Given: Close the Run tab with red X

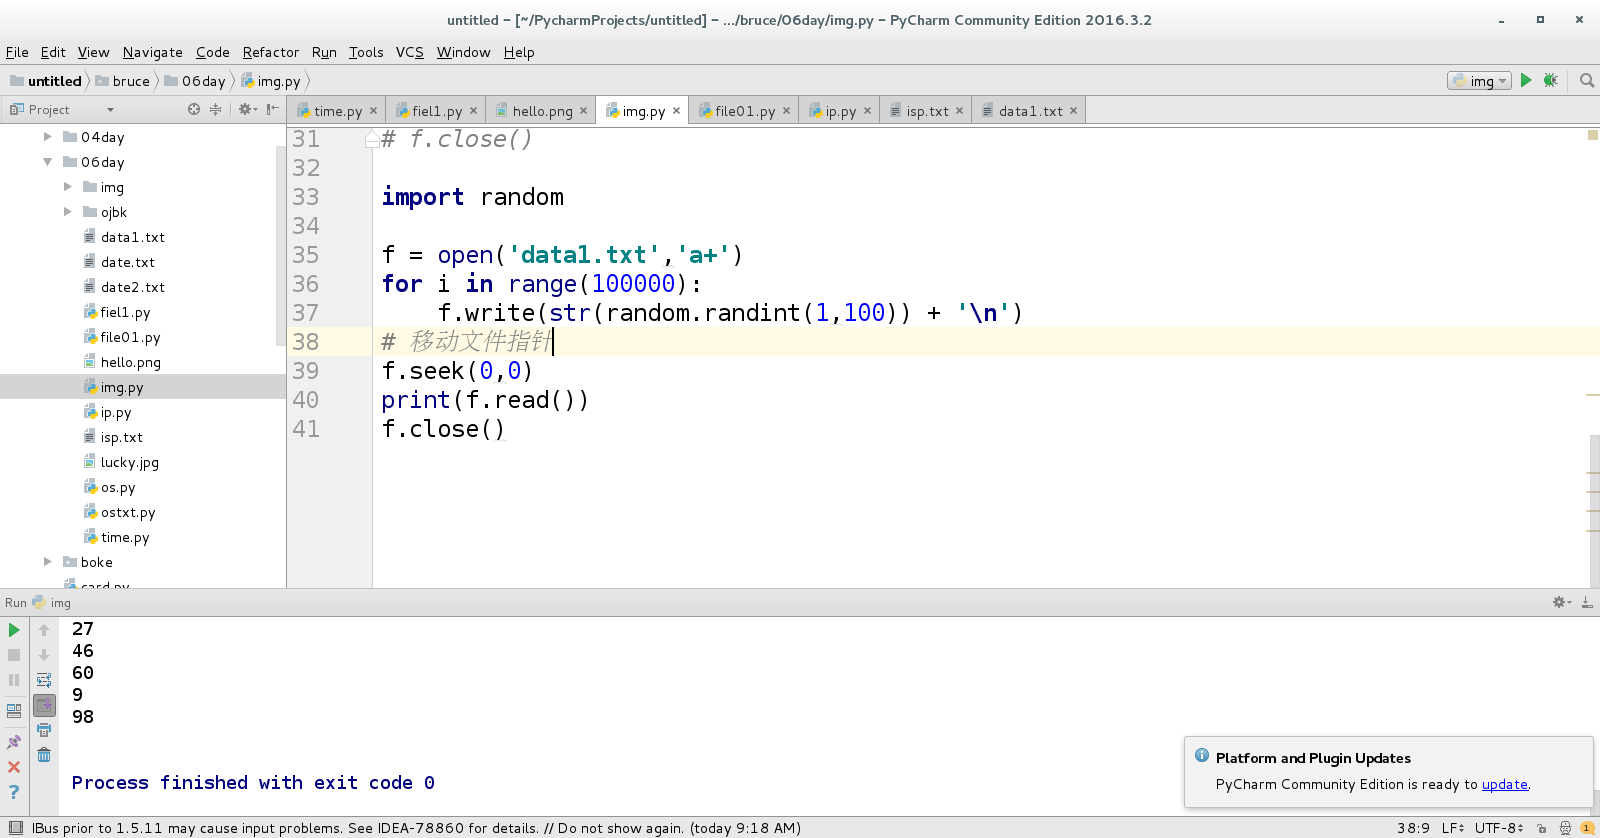Looking at the screenshot, I should 14,767.
